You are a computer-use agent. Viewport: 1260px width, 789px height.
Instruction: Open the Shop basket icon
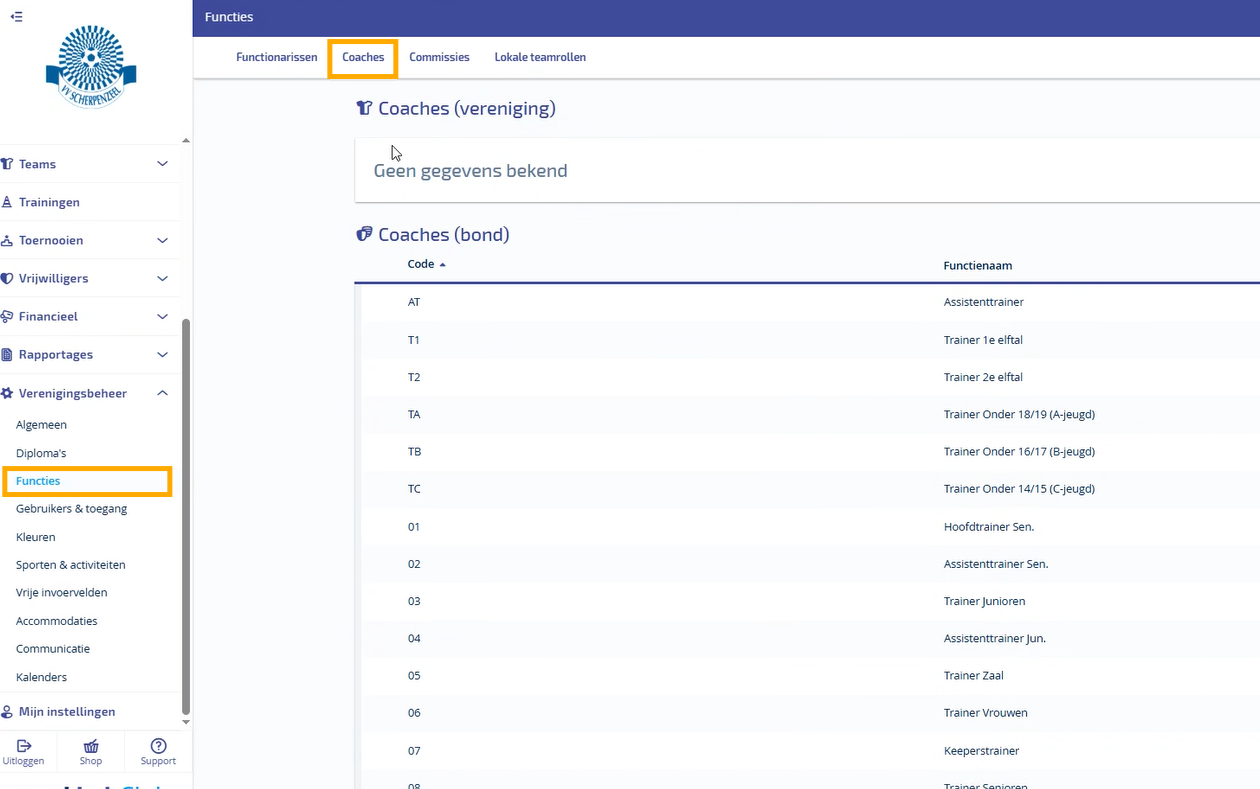coord(91,746)
